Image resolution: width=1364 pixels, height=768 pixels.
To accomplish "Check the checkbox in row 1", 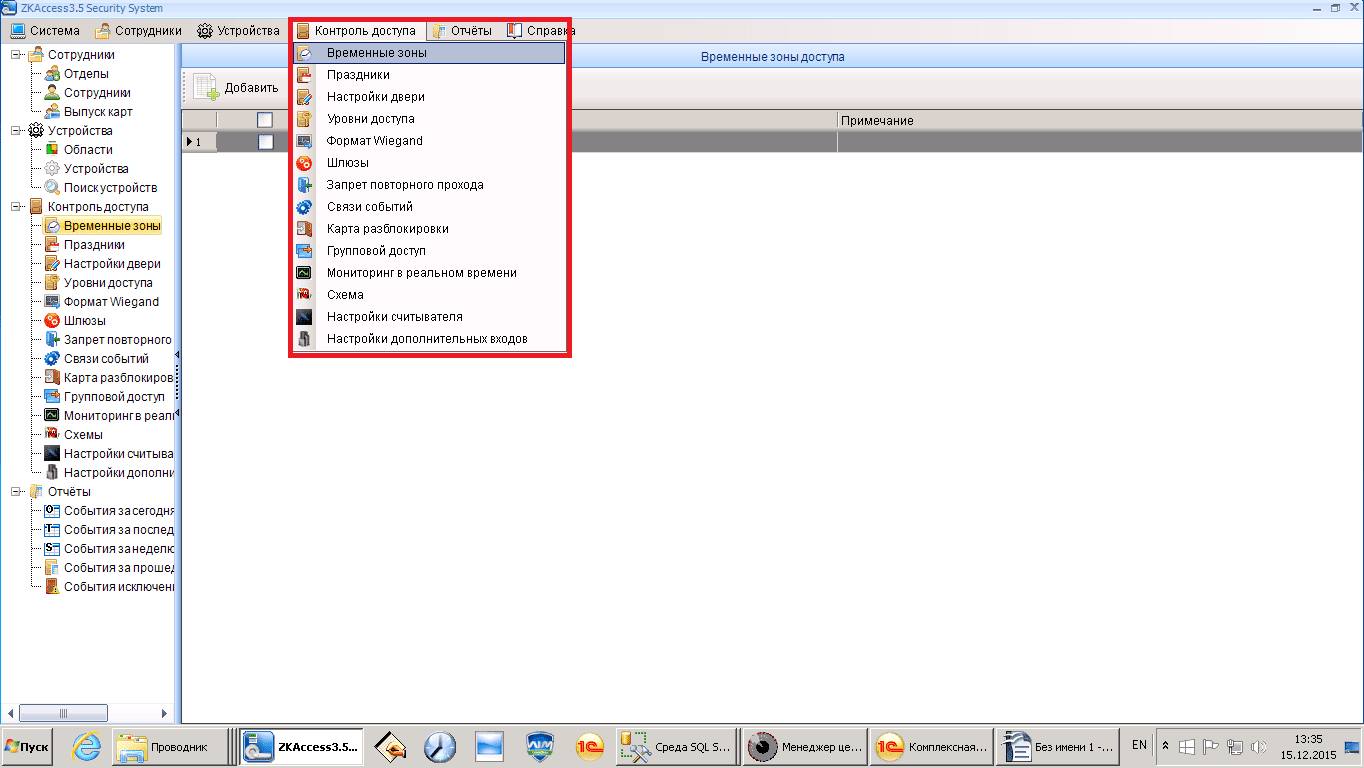I will pos(265,142).
